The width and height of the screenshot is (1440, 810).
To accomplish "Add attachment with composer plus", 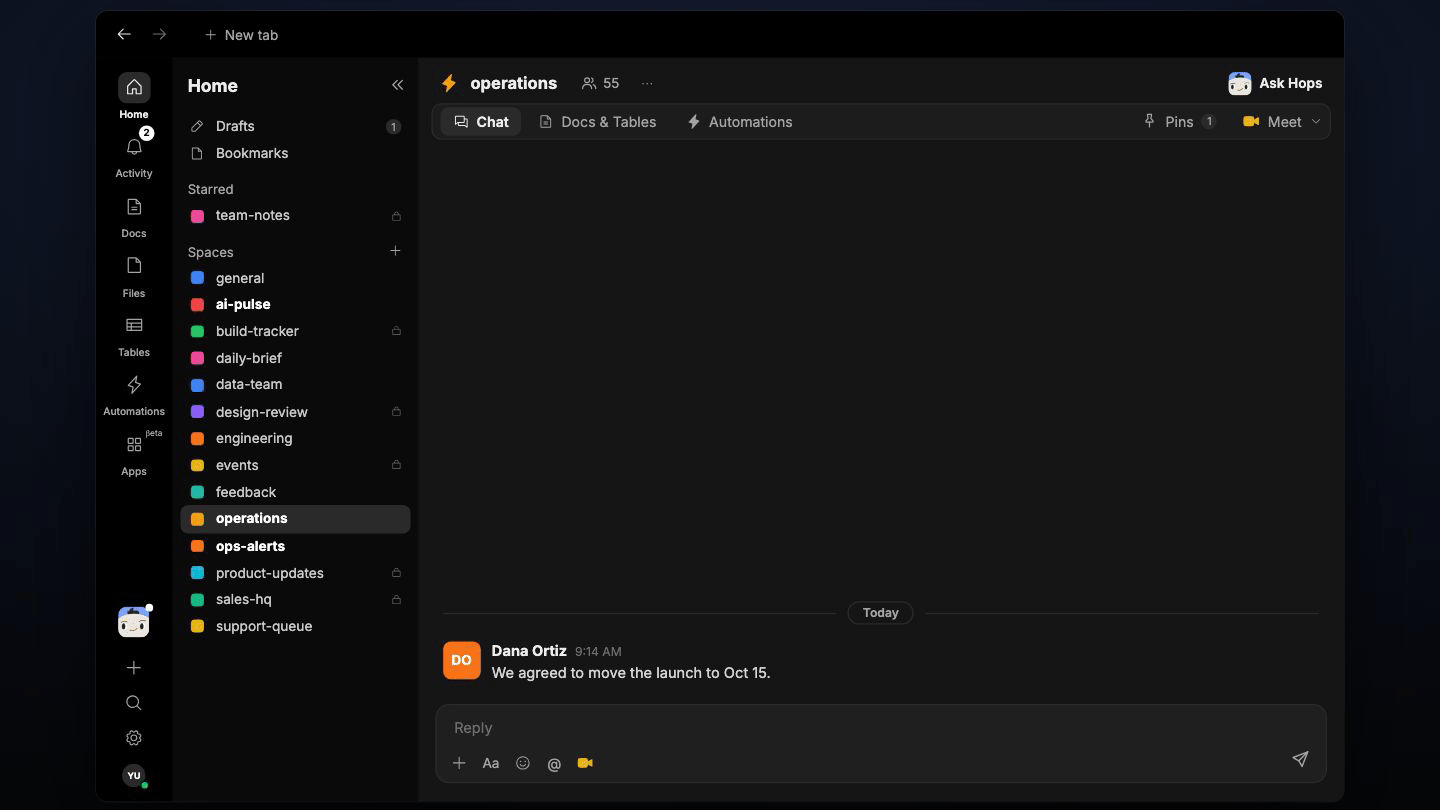I will pos(459,763).
